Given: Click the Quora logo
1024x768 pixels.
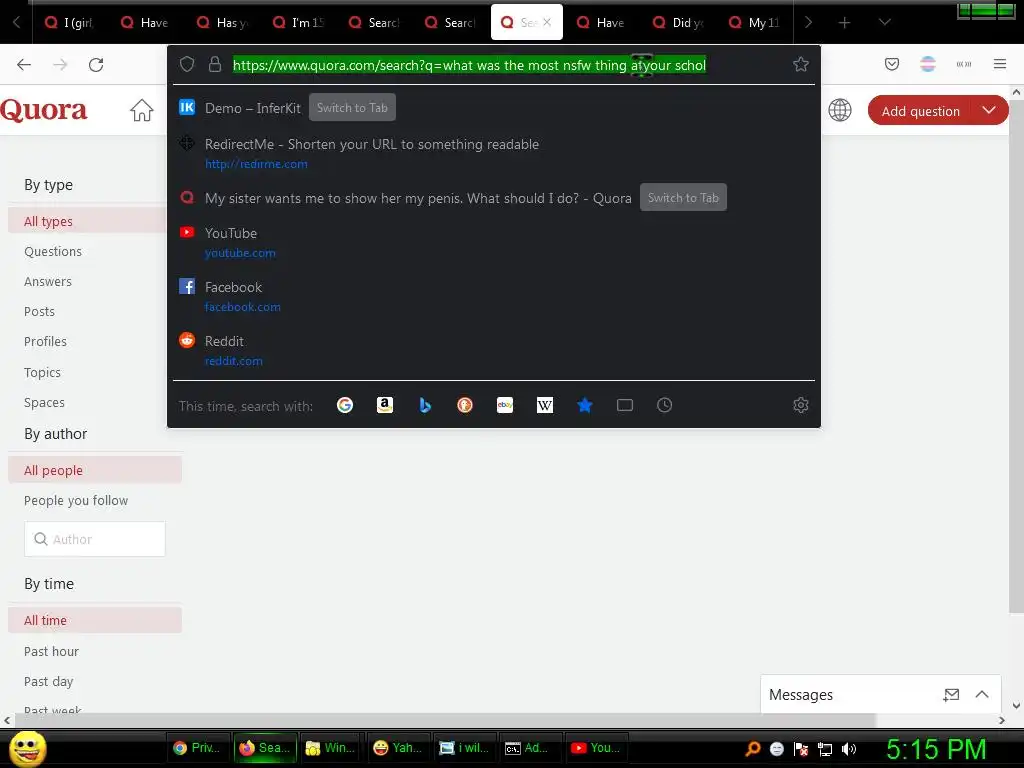Looking at the screenshot, I should click(44, 110).
